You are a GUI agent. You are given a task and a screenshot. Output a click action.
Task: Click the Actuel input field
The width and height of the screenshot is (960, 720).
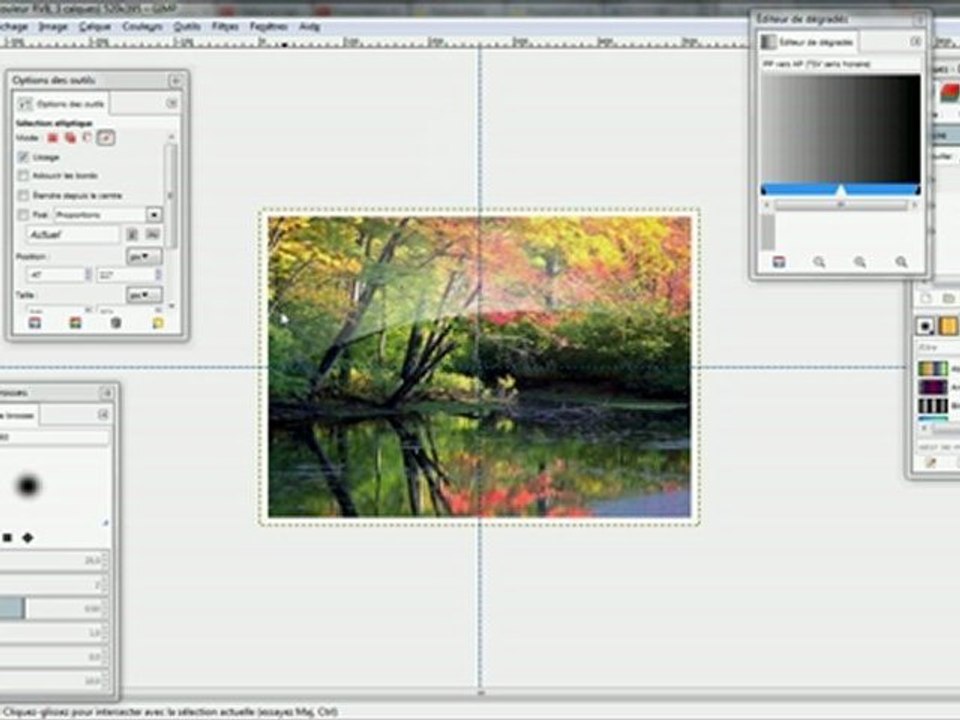[x=73, y=234]
